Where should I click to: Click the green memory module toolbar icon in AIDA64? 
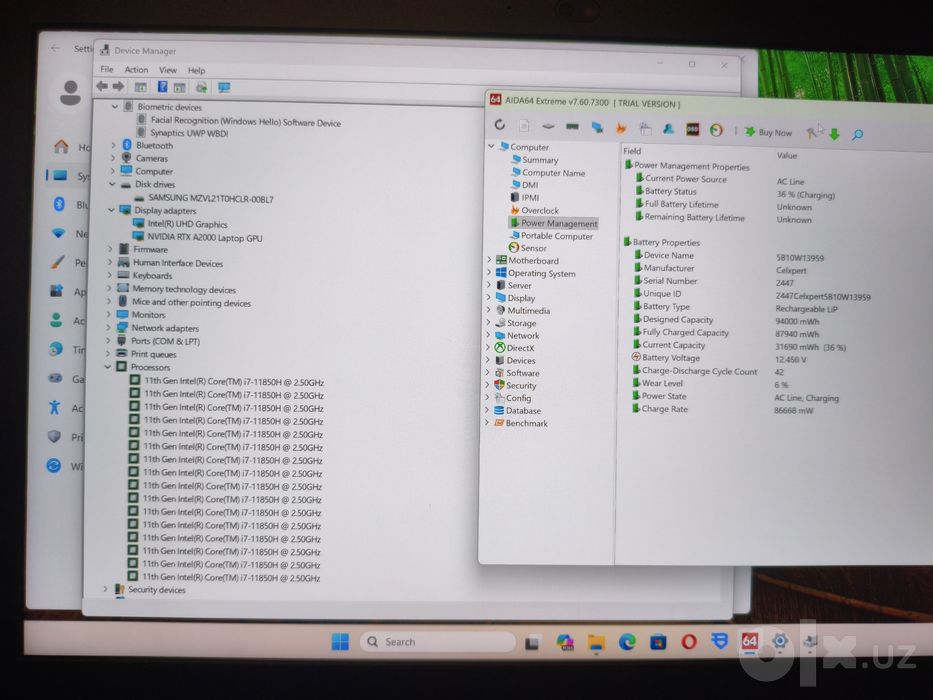coord(572,126)
